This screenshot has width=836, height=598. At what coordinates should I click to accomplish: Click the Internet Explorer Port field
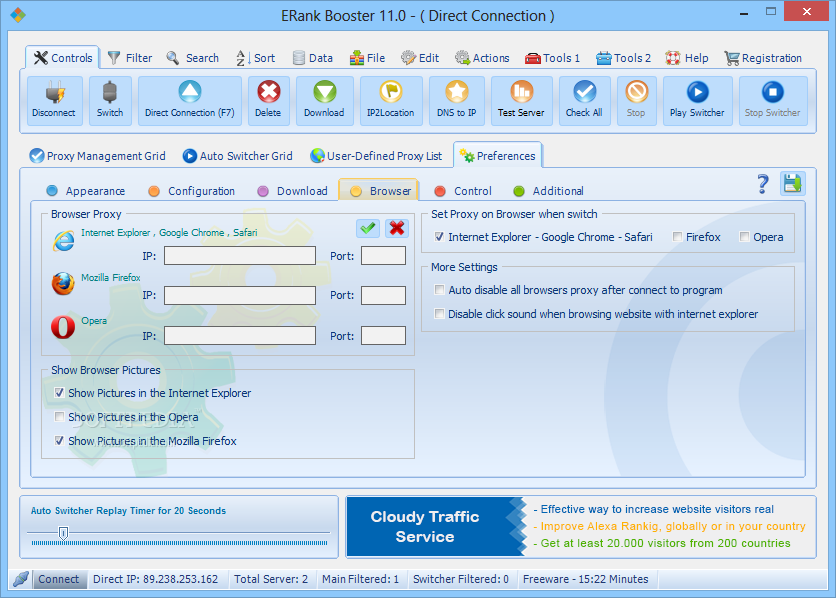coord(383,256)
